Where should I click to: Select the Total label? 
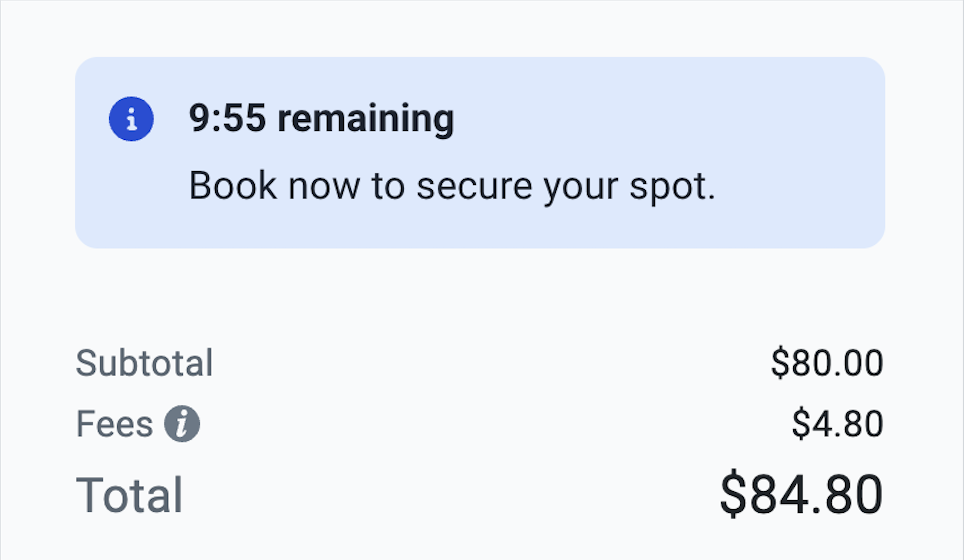(x=129, y=495)
